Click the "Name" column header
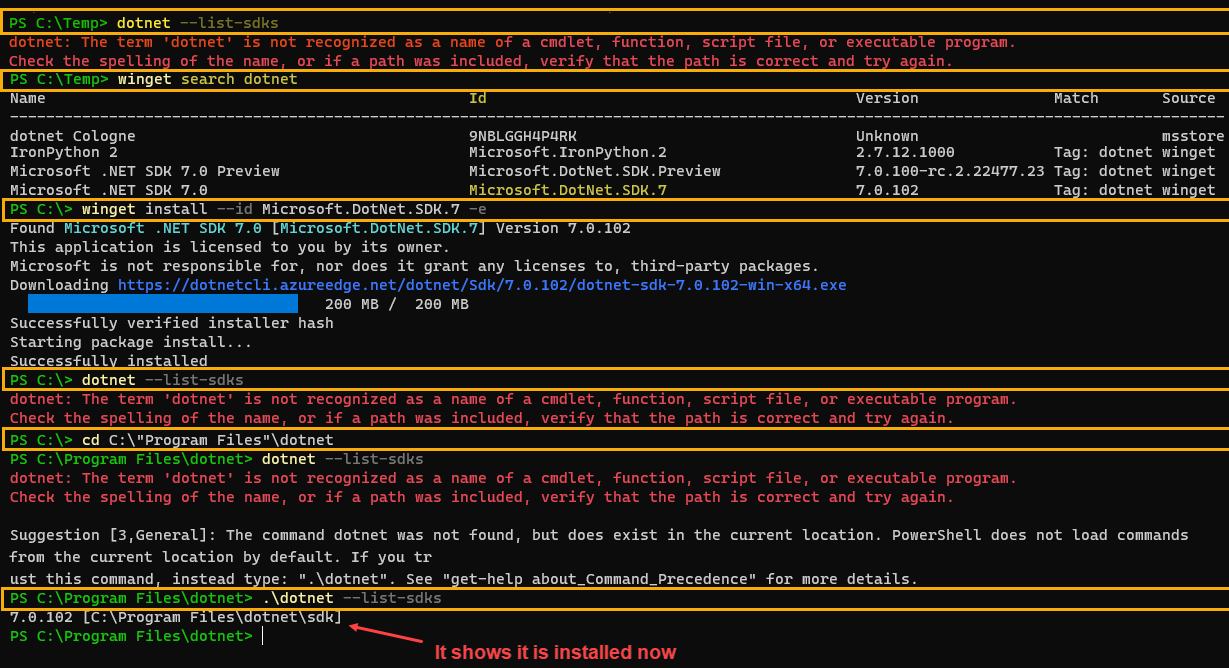This screenshot has width=1229, height=668. click(28, 98)
